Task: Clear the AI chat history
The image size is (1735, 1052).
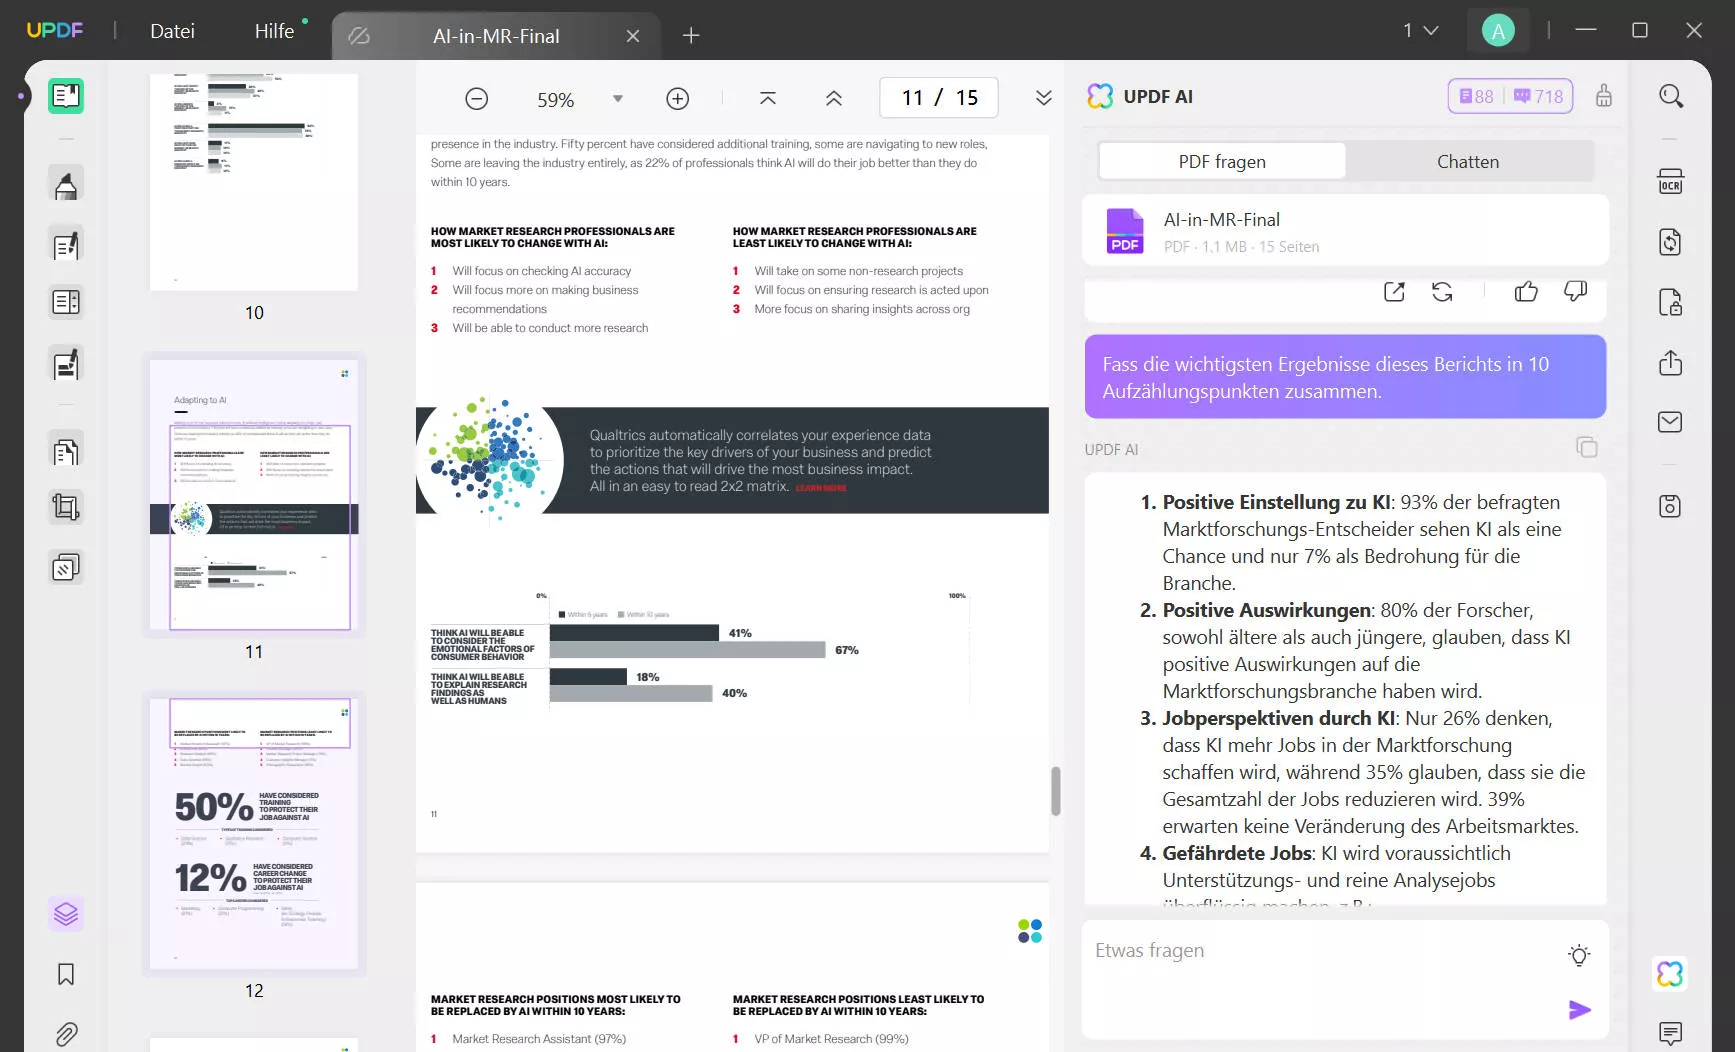Action: (1604, 96)
